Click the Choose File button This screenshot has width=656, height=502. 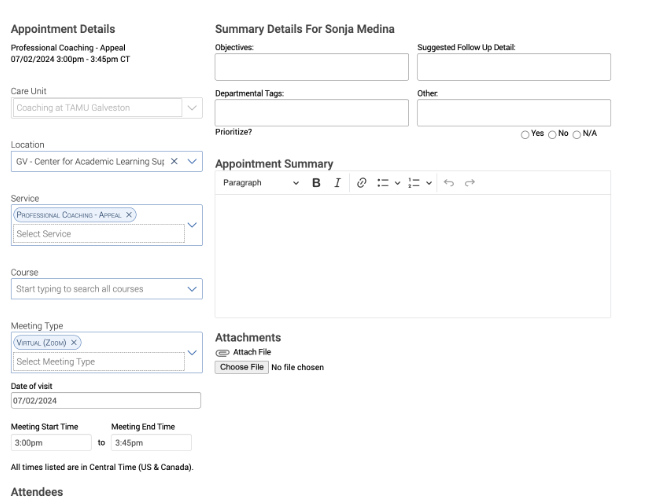[x=242, y=367]
